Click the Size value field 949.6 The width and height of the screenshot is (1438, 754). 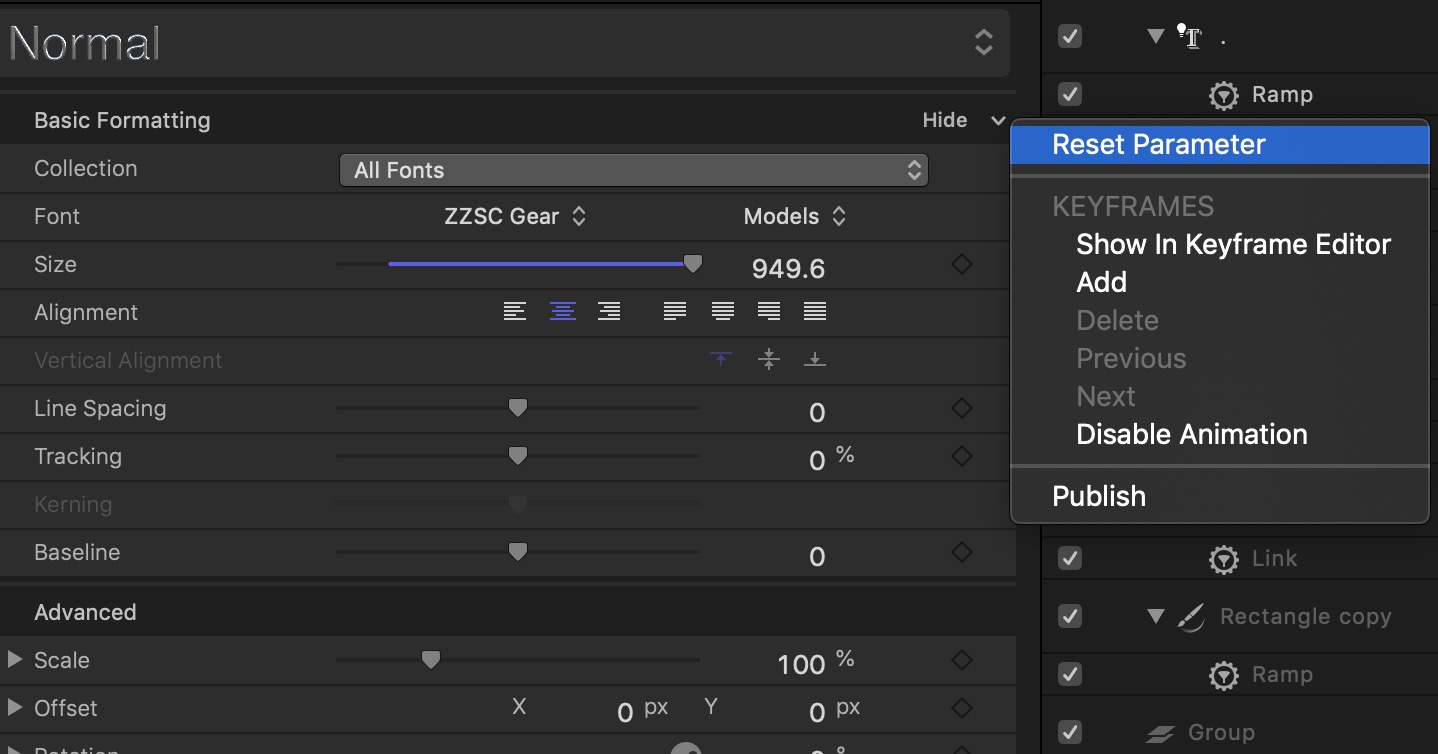pyautogui.click(x=788, y=268)
